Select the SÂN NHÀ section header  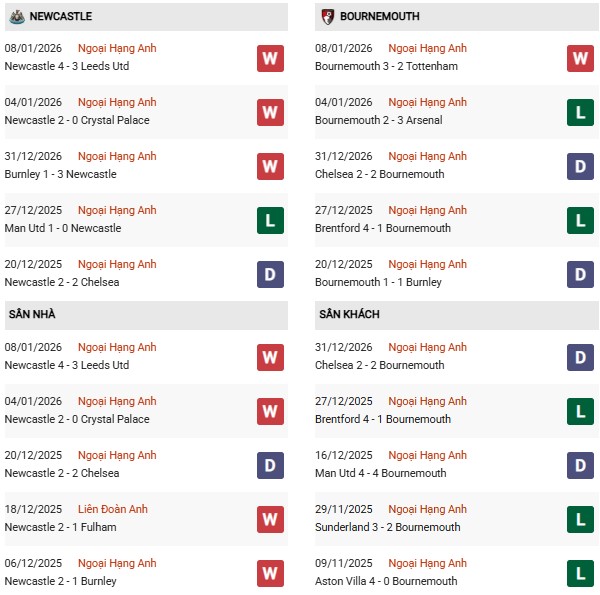click(x=32, y=315)
